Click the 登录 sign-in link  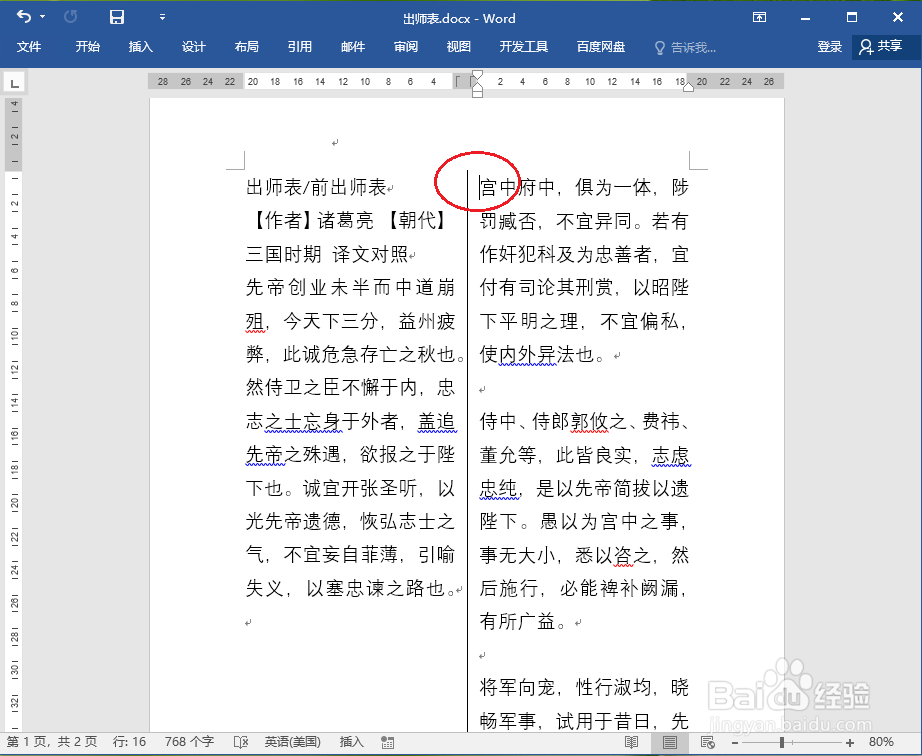[829, 47]
